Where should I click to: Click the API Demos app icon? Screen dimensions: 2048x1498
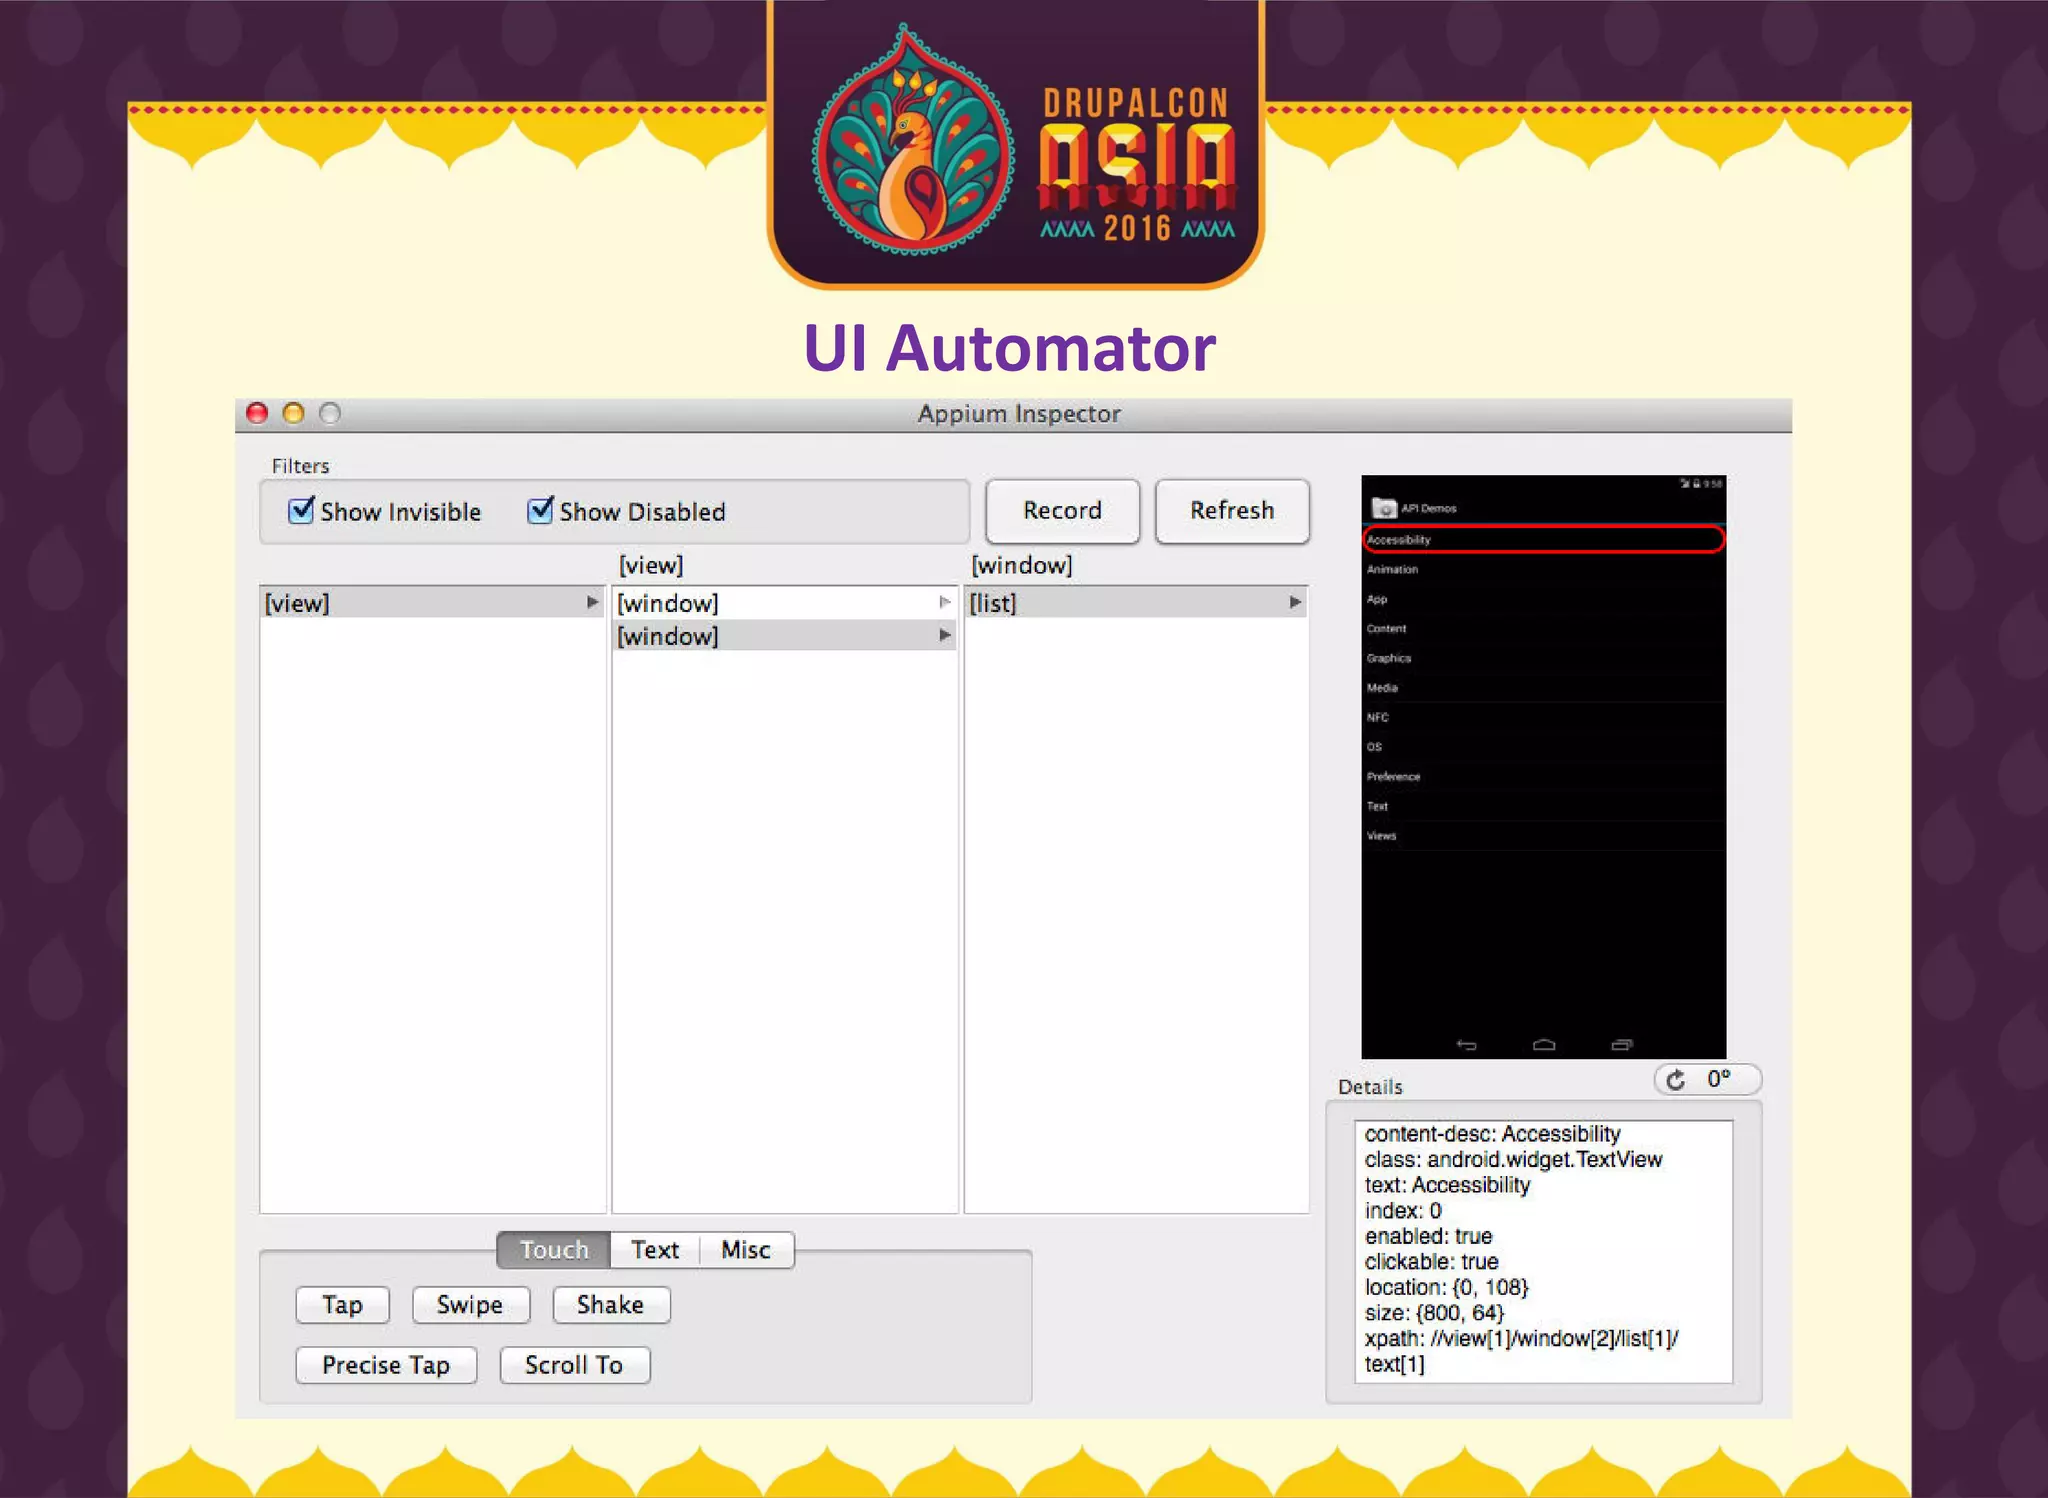(x=1384, y=508)
